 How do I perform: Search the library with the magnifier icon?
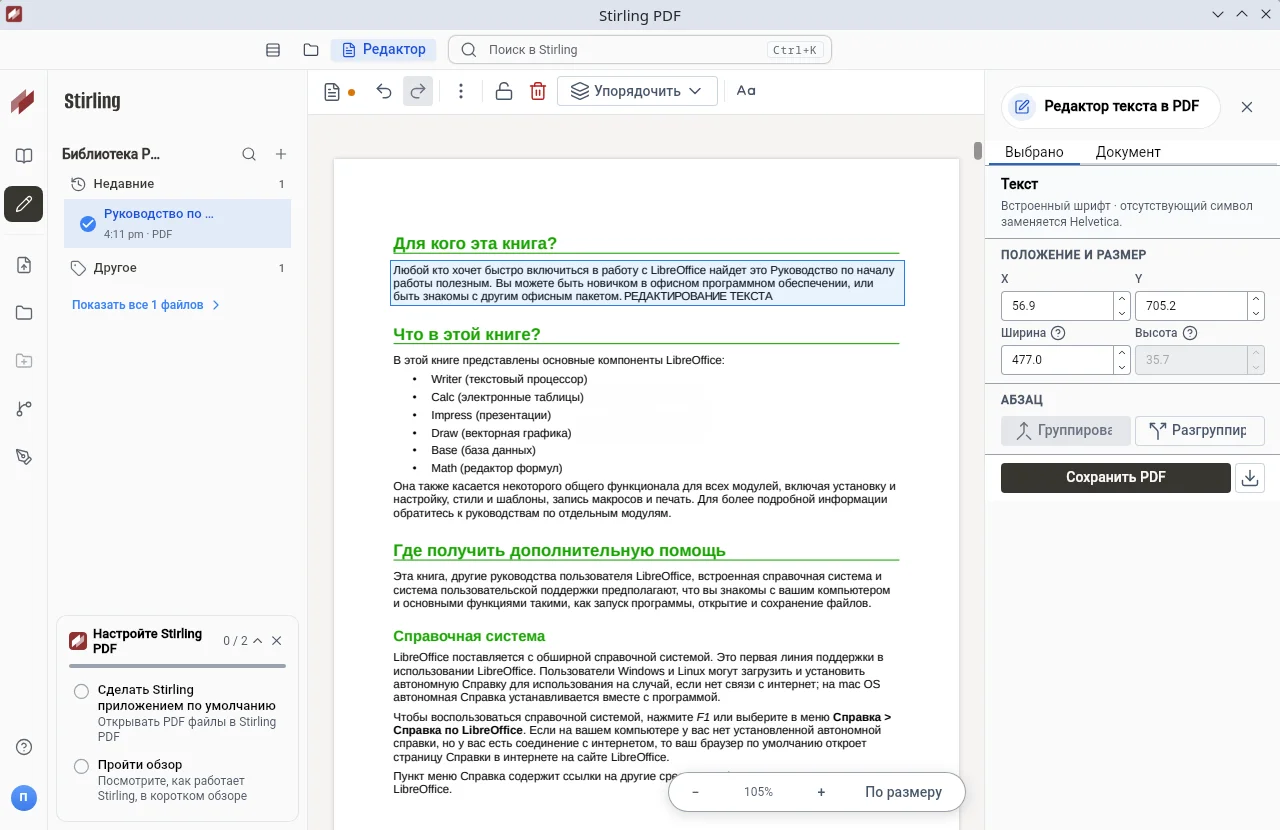(x=249, y=154)
